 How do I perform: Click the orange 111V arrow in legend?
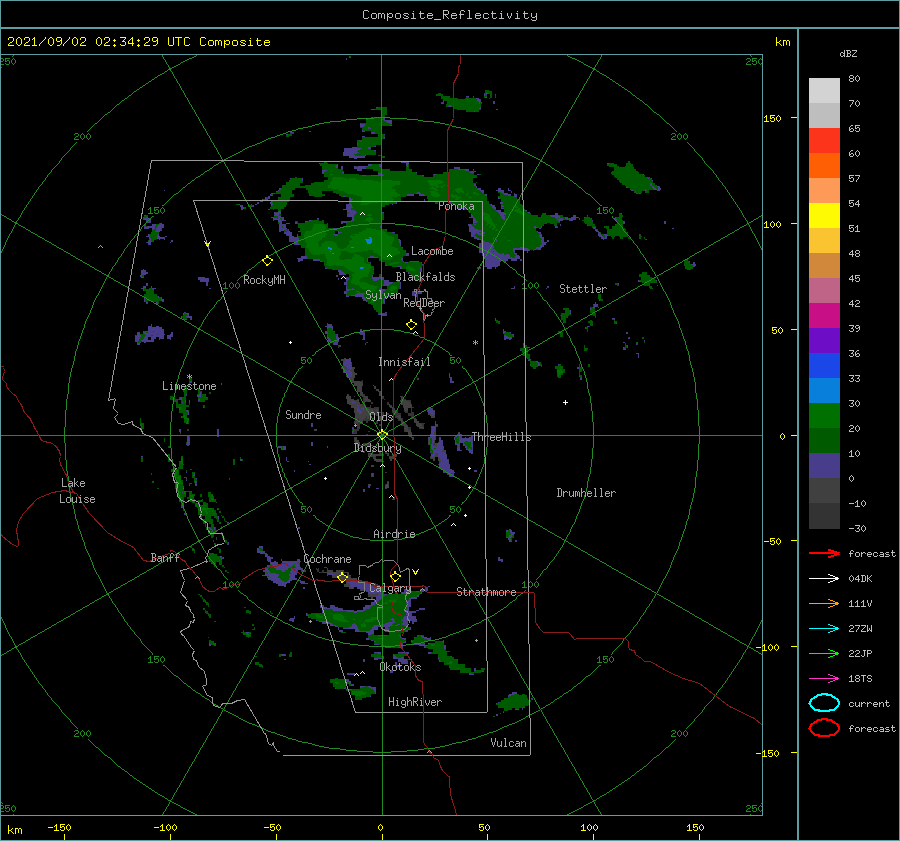pyautogui.click(x=824, y=603)
